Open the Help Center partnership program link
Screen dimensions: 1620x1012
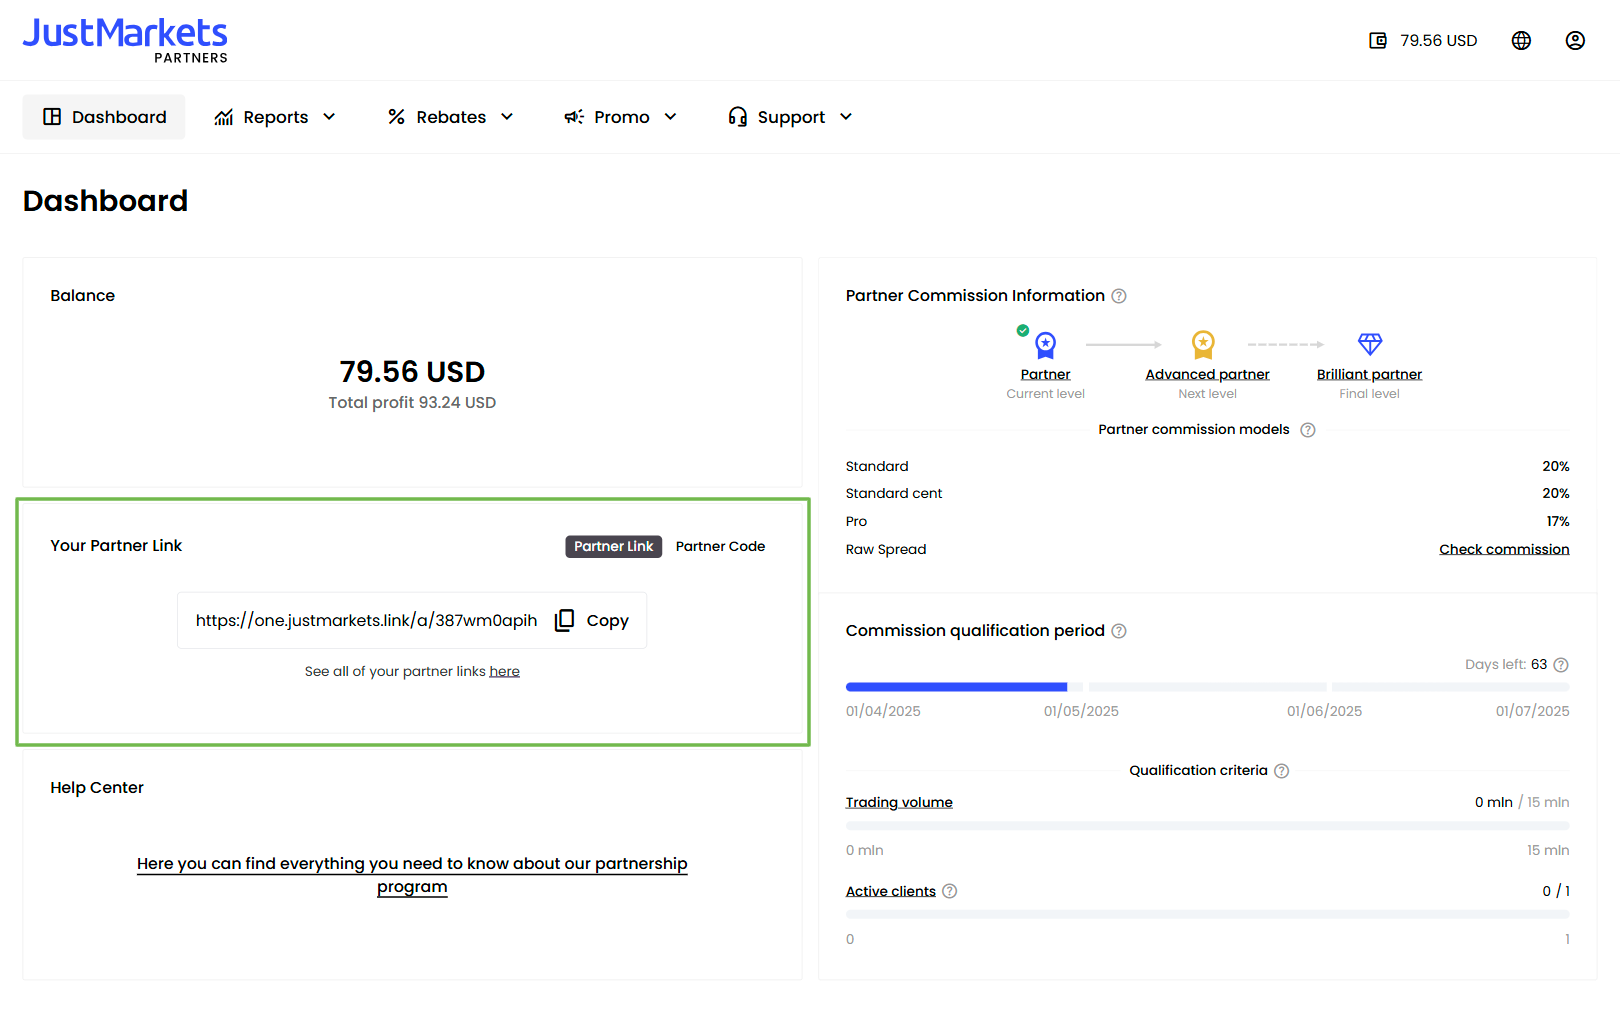(412, 875)
